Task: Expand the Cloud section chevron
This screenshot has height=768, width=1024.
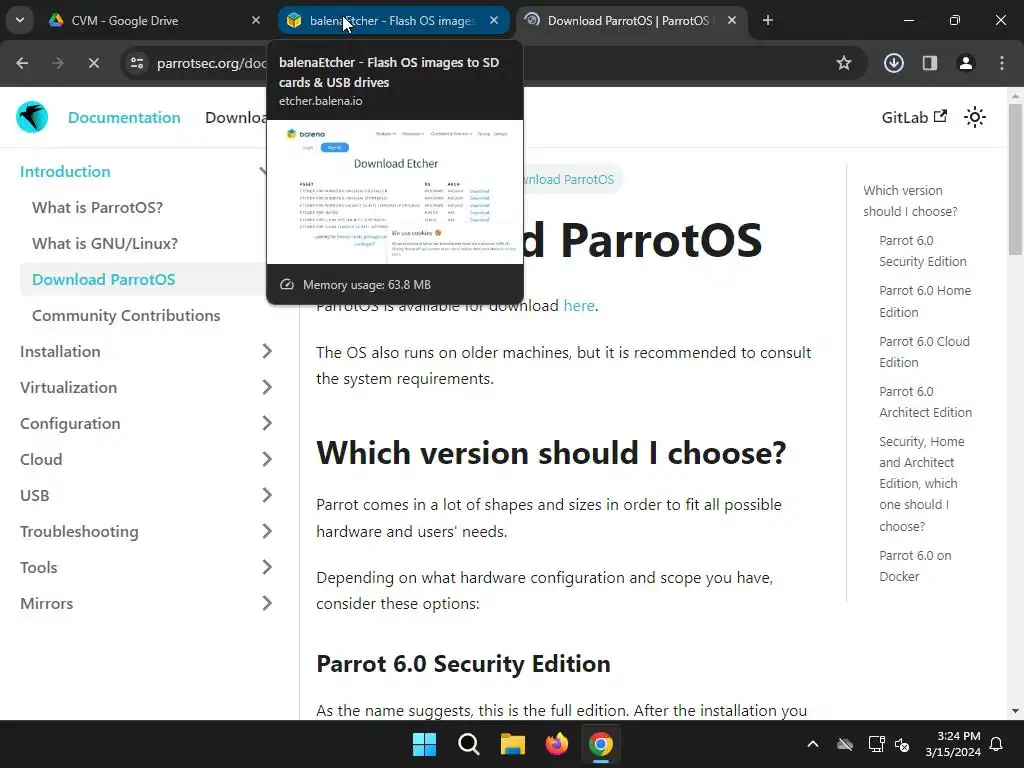Action: [266, 459]
